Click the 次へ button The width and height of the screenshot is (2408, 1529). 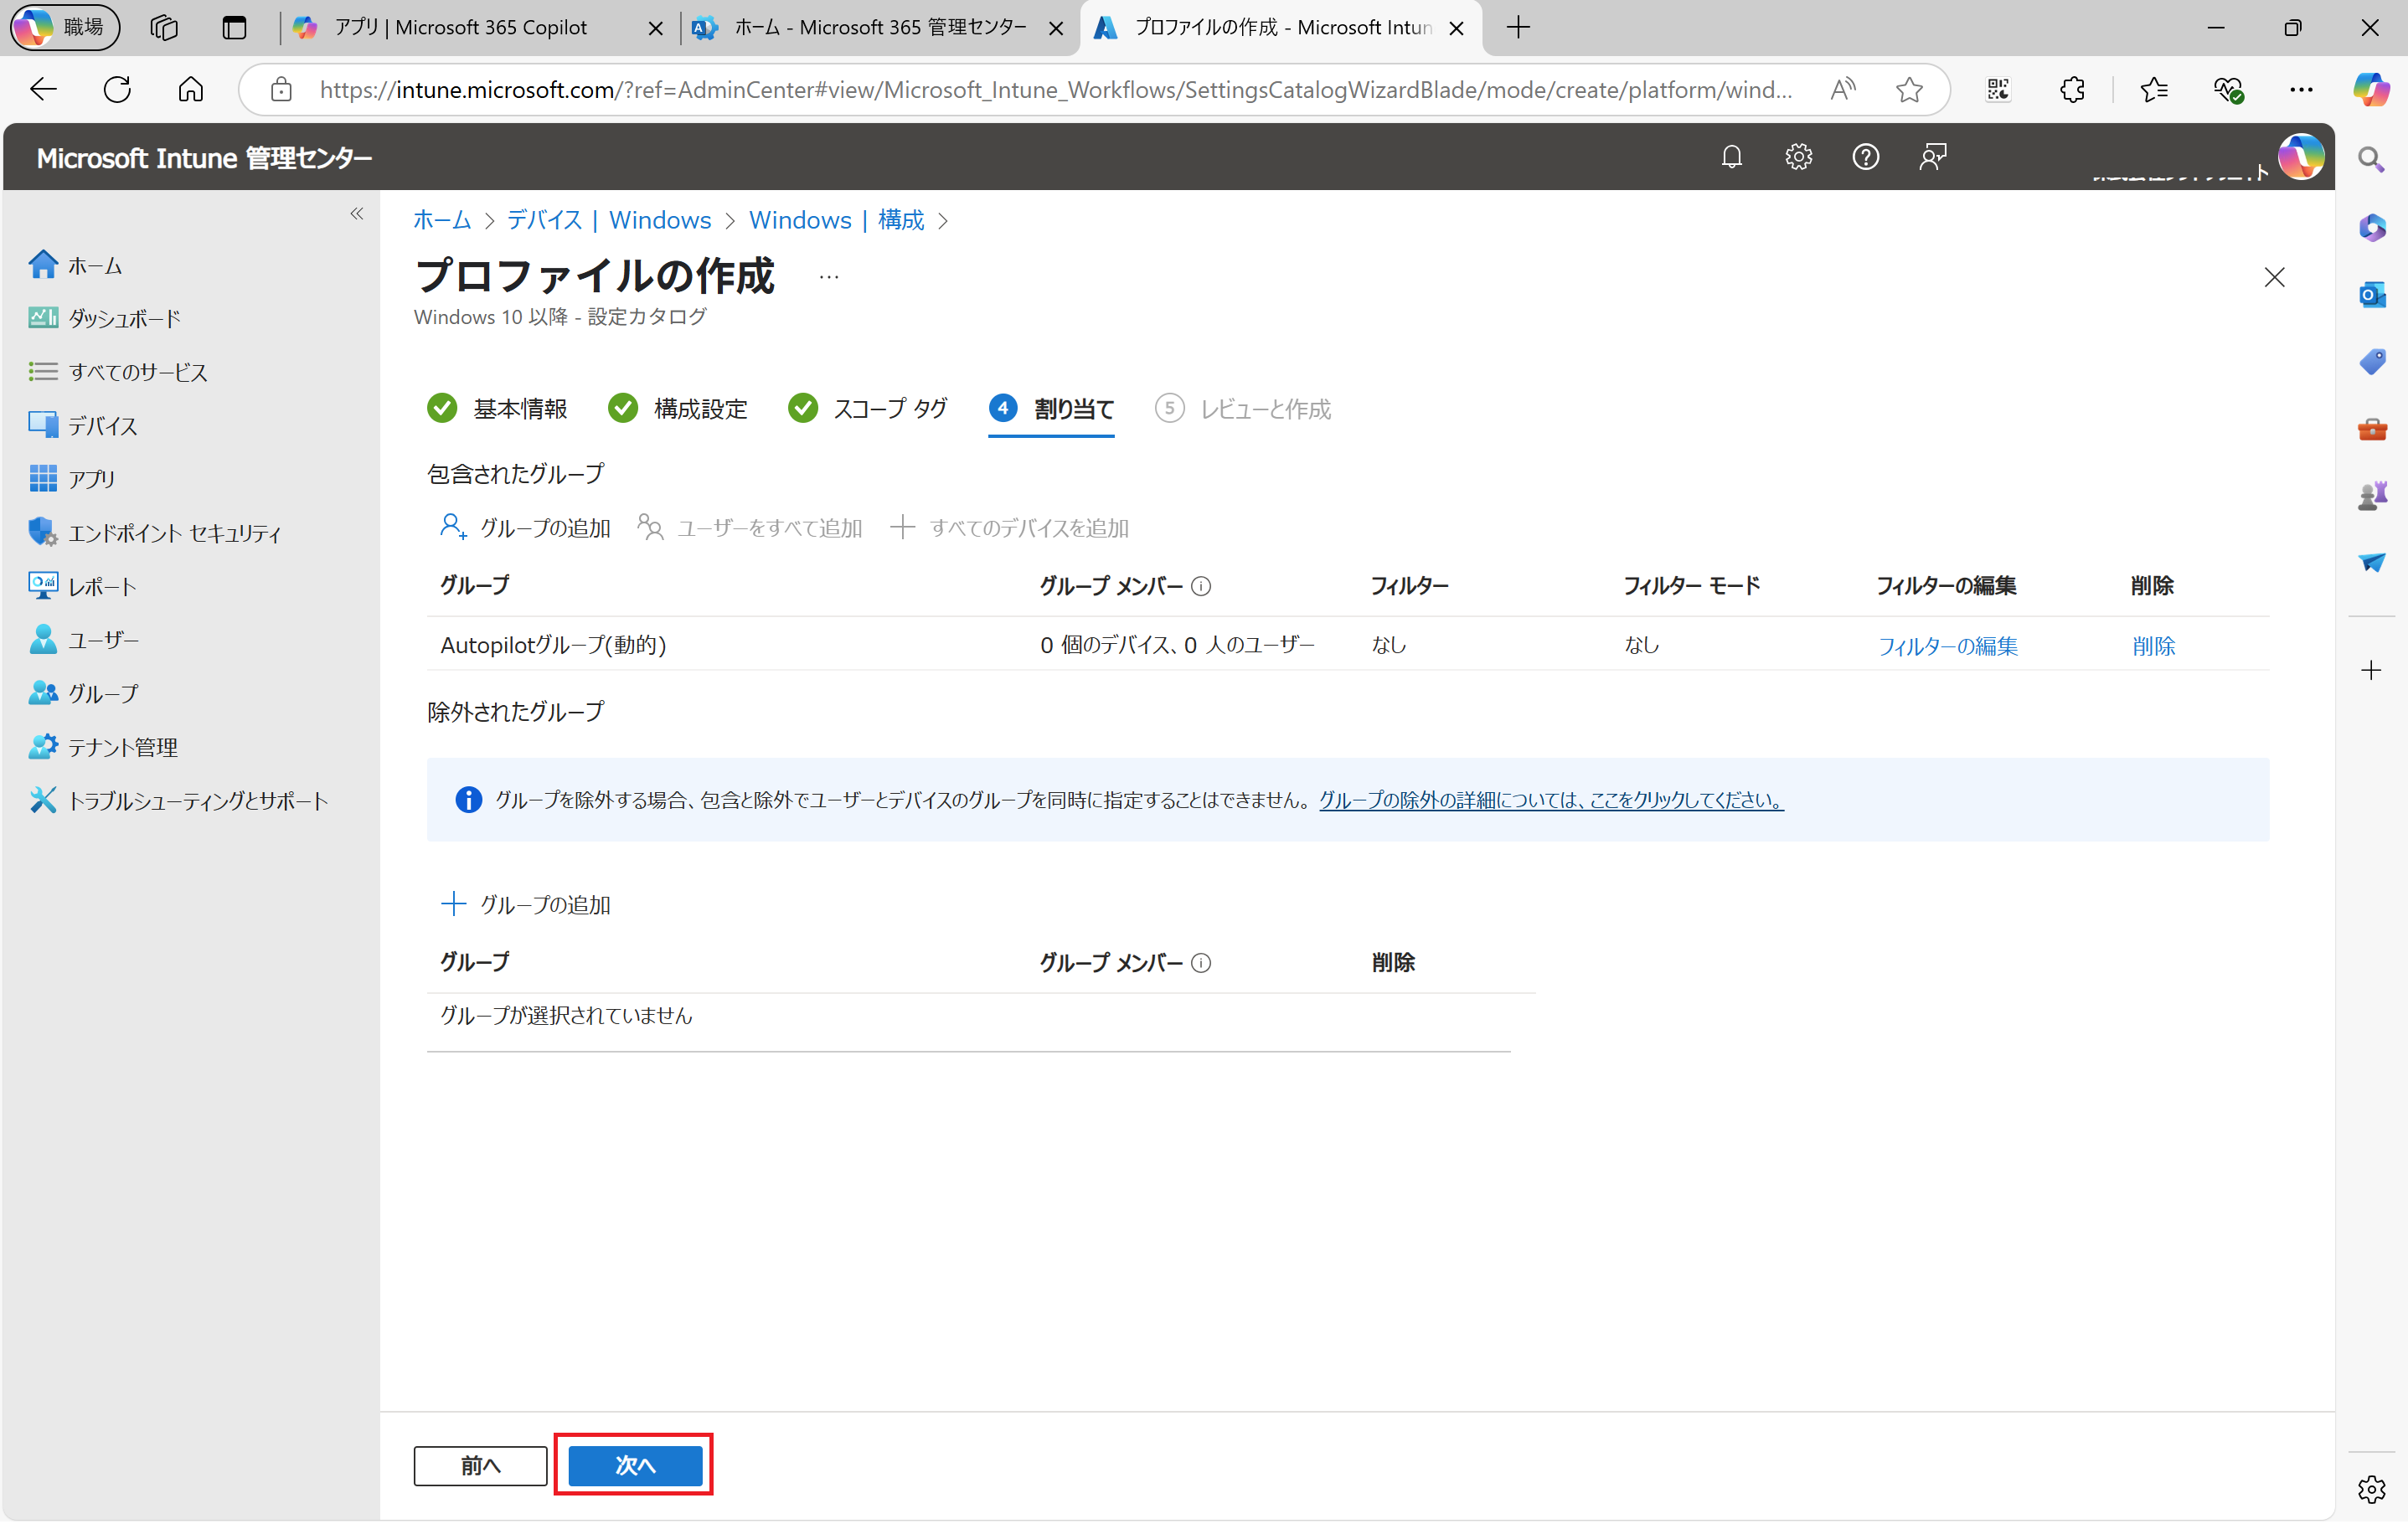(634, 1465)
